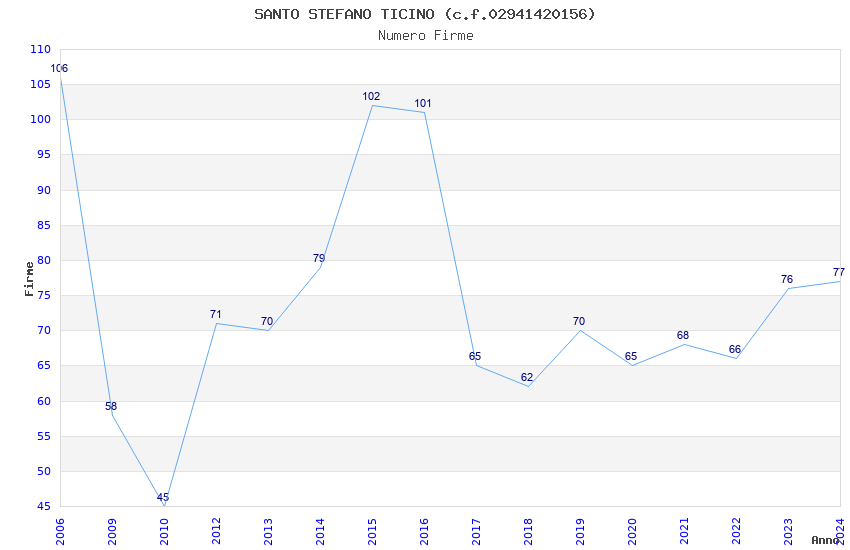Click the x-axis year label 2013

(268, 532)
